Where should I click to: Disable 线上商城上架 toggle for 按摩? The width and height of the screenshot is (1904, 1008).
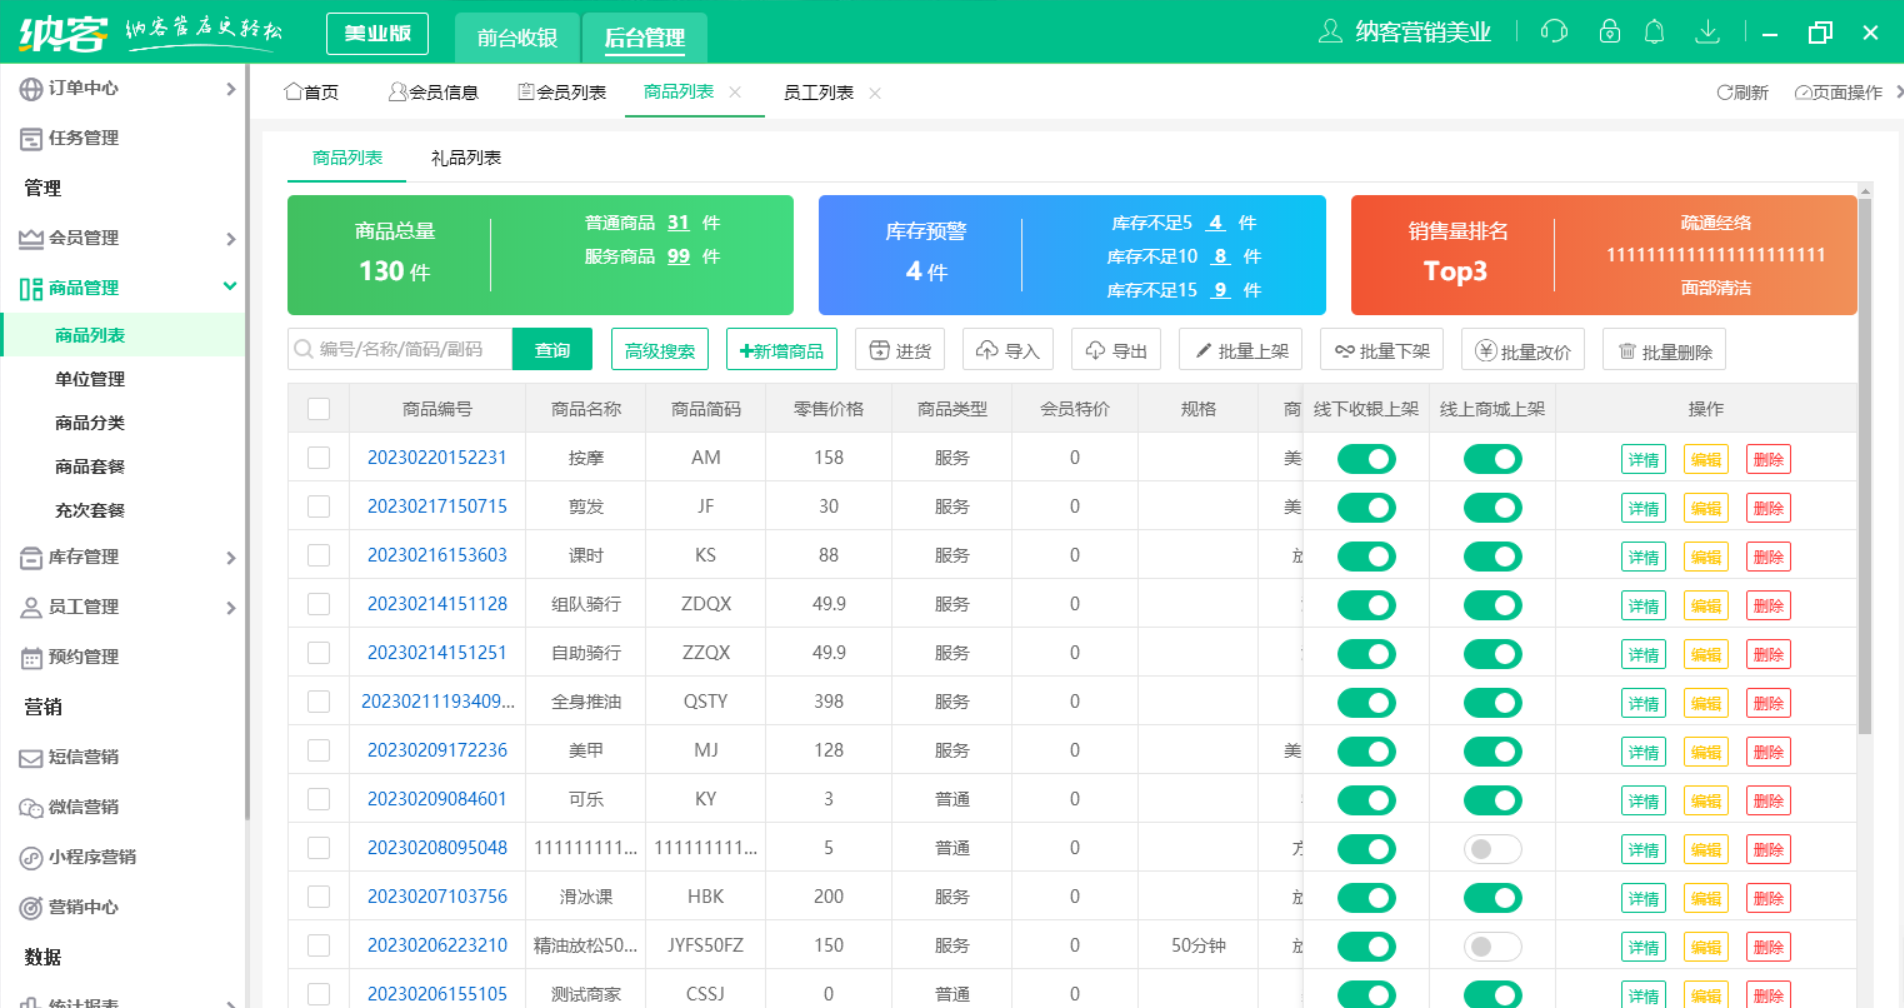(1492, 458)
